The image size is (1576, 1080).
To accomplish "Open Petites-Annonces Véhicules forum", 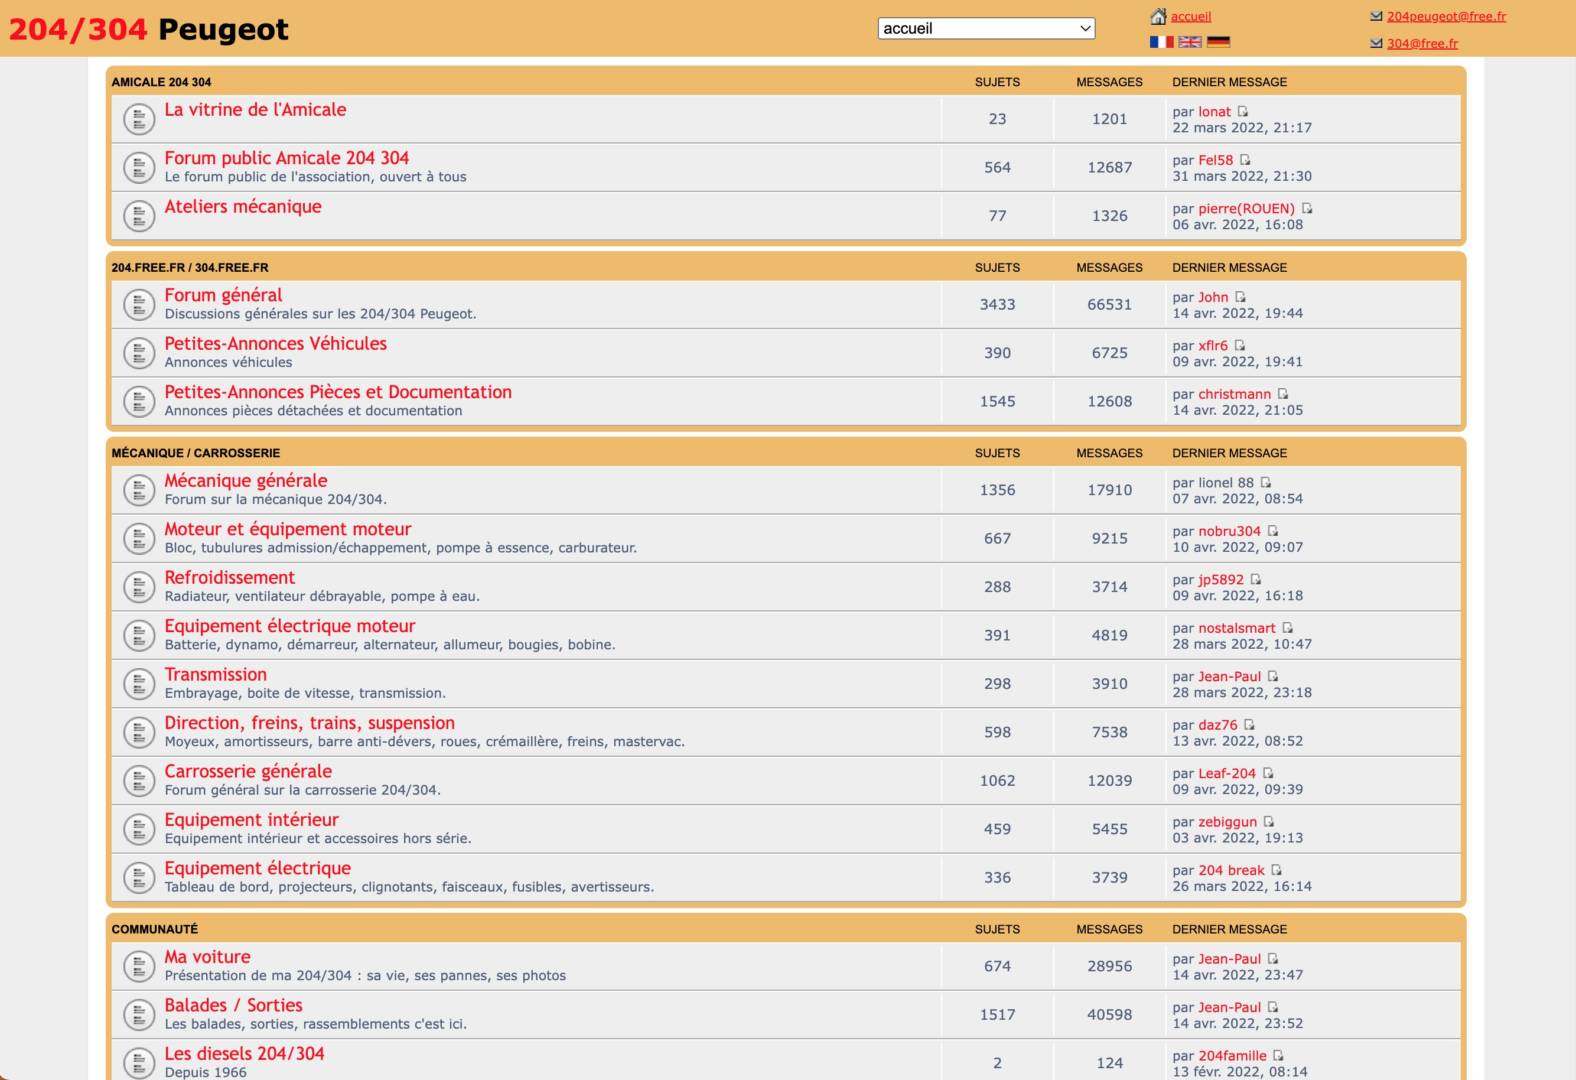I will tap(275, 343).
